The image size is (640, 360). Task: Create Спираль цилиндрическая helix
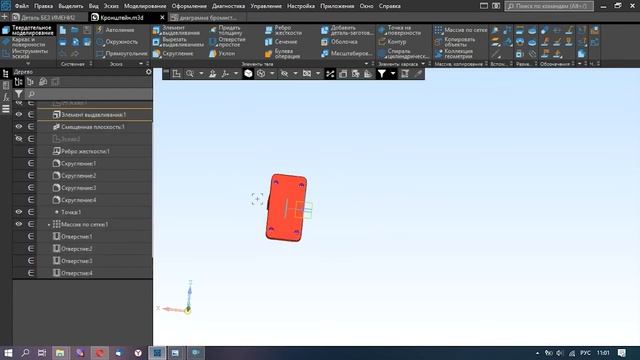point(403,53)
